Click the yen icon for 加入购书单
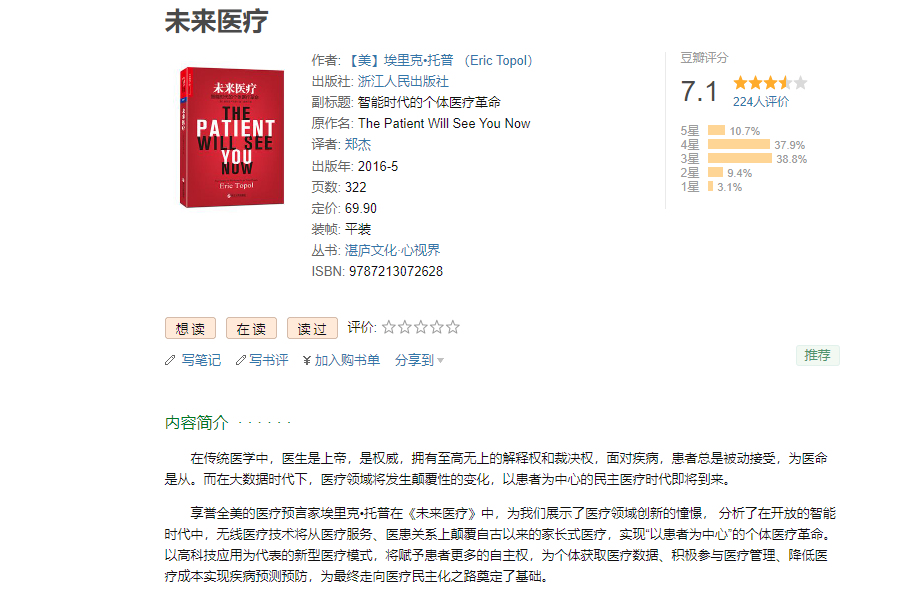This screenshot has height=589, width=899. pos(307,360)
